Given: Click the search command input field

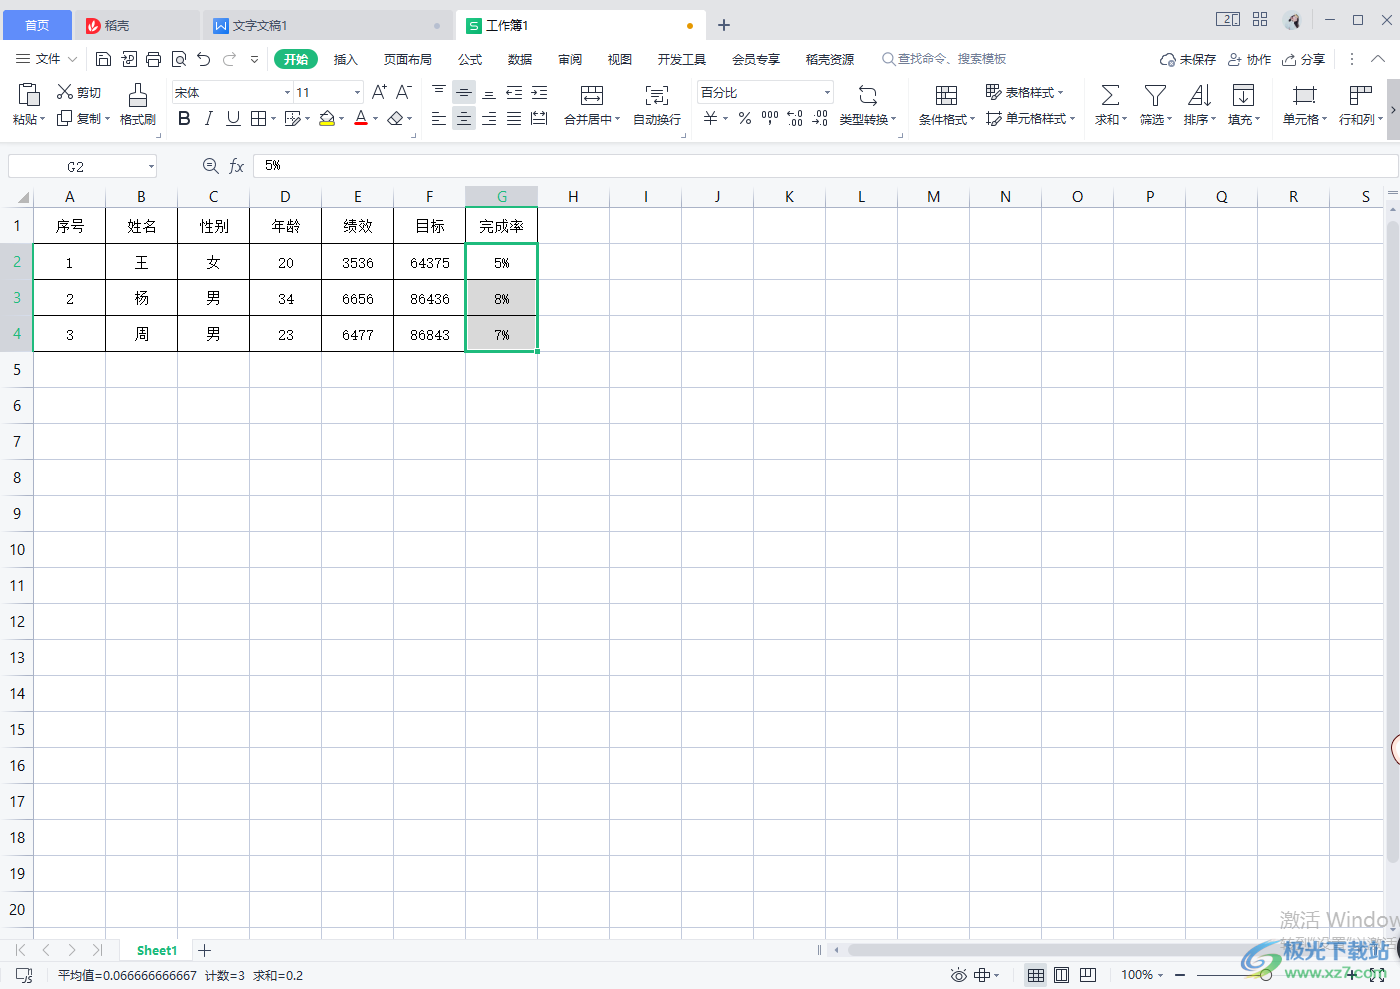Looking at the screenshot, I should pos(952,59).
